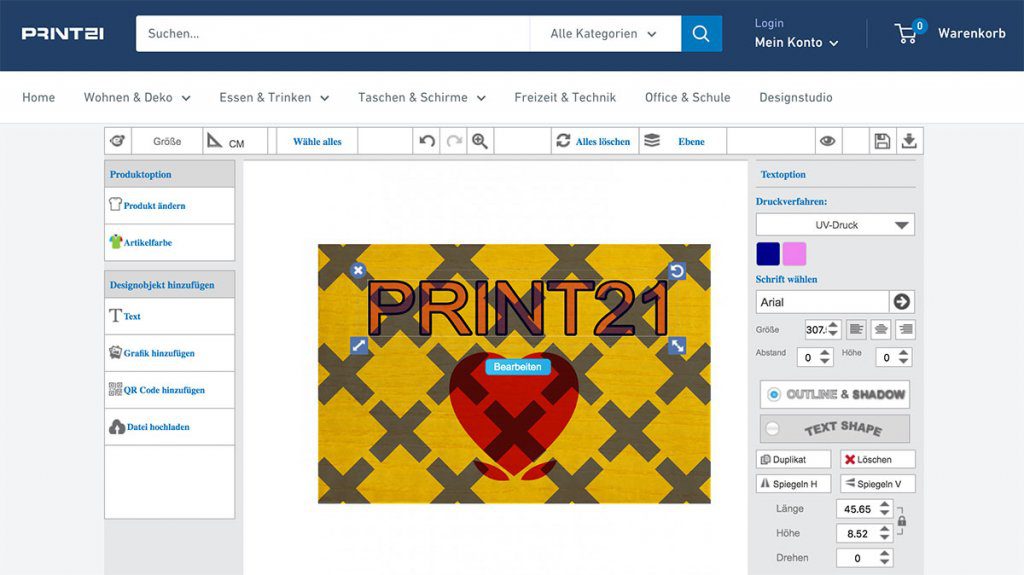
Task: Click the download icon in the toolbar
Action: [x=909, y=141]
